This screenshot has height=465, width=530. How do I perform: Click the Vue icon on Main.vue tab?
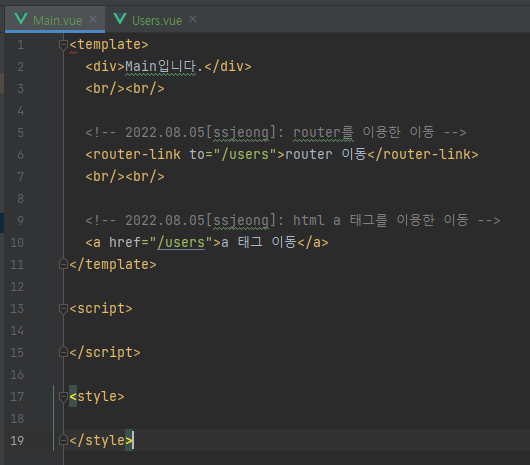(x=21, y=19)
